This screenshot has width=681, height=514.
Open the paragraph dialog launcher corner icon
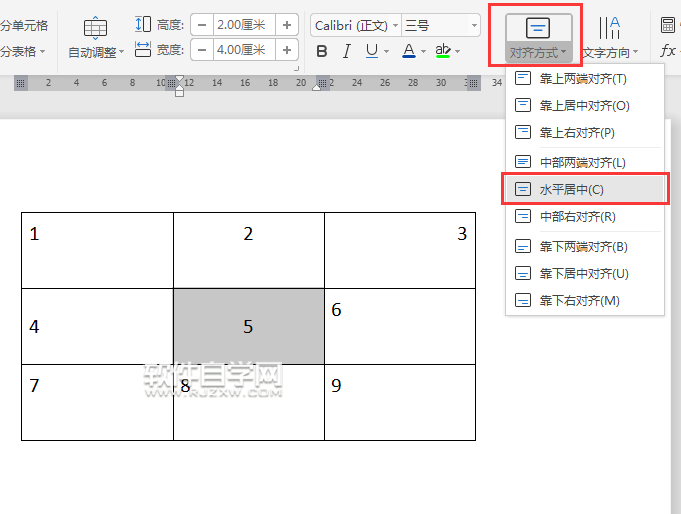(x=297, y=68)
